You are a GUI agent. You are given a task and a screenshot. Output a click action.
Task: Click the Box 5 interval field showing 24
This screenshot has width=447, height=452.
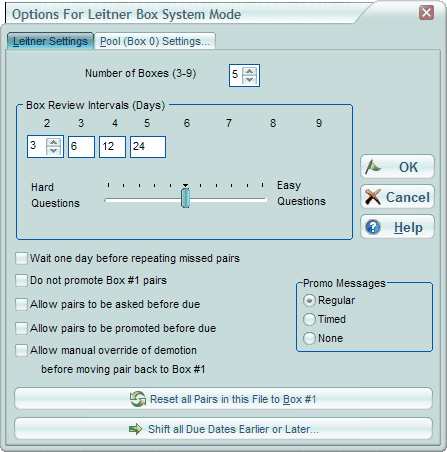148,147
